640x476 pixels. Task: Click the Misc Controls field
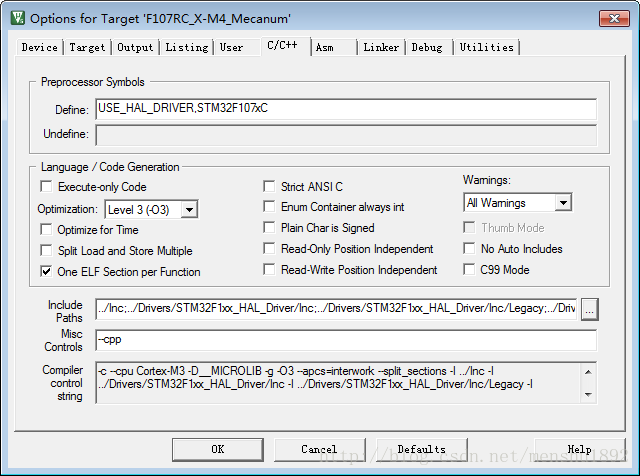[x=346, y=340]
